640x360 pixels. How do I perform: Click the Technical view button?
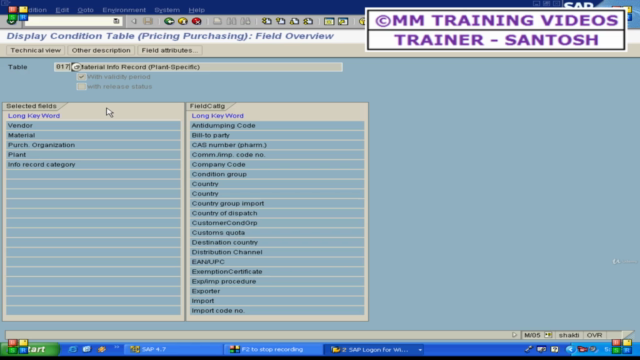36,50
